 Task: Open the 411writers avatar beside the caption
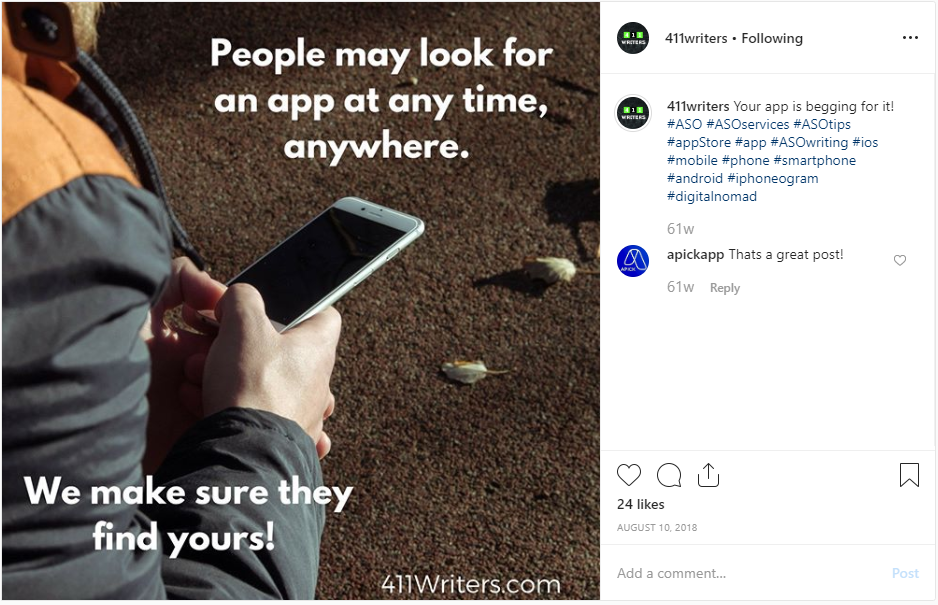click(633, 113)
